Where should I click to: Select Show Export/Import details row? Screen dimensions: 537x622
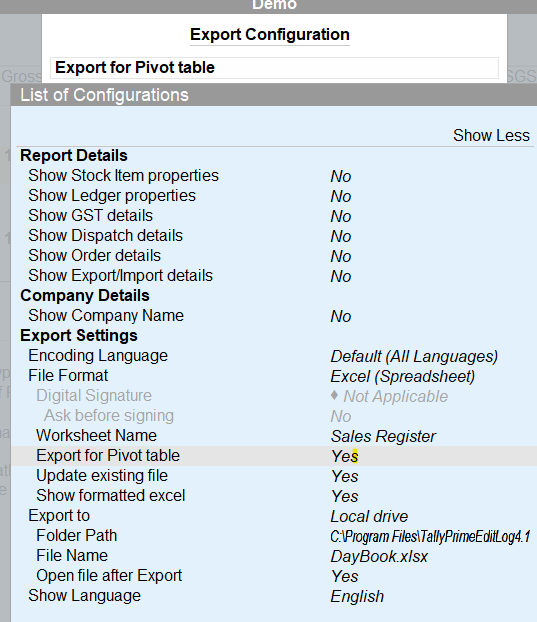pyautogui.click(x=274, y=276)
